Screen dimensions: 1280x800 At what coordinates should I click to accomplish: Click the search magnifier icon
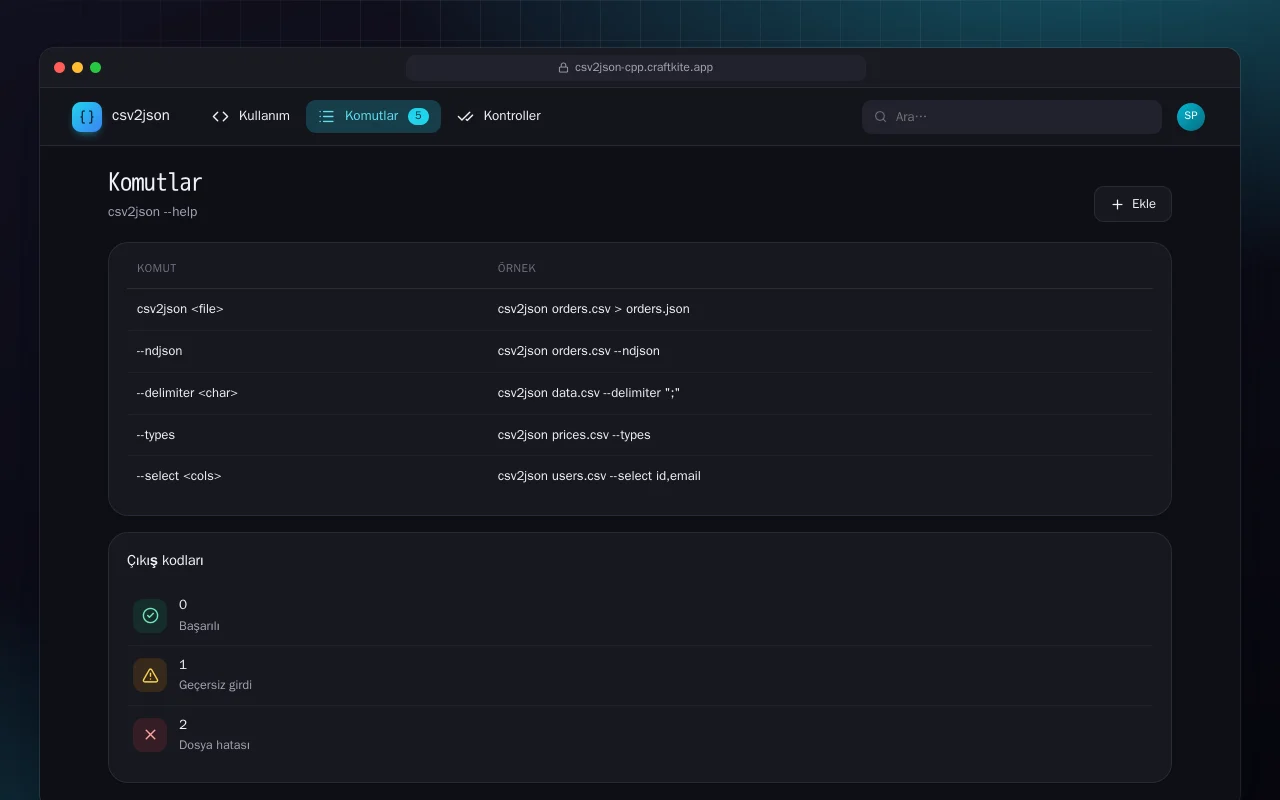(x=881, y=117)
